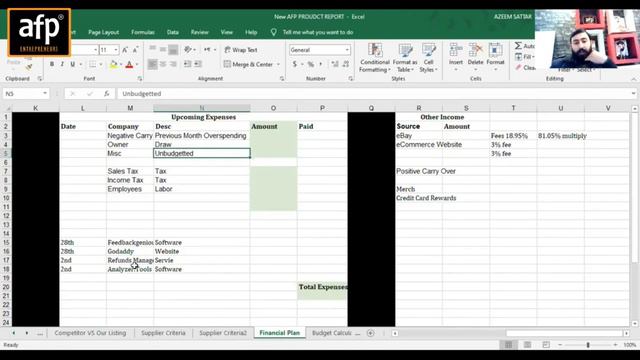This screenshot has height=360, width=640.
Task: Decrease font size with small A
Action: 135,50
